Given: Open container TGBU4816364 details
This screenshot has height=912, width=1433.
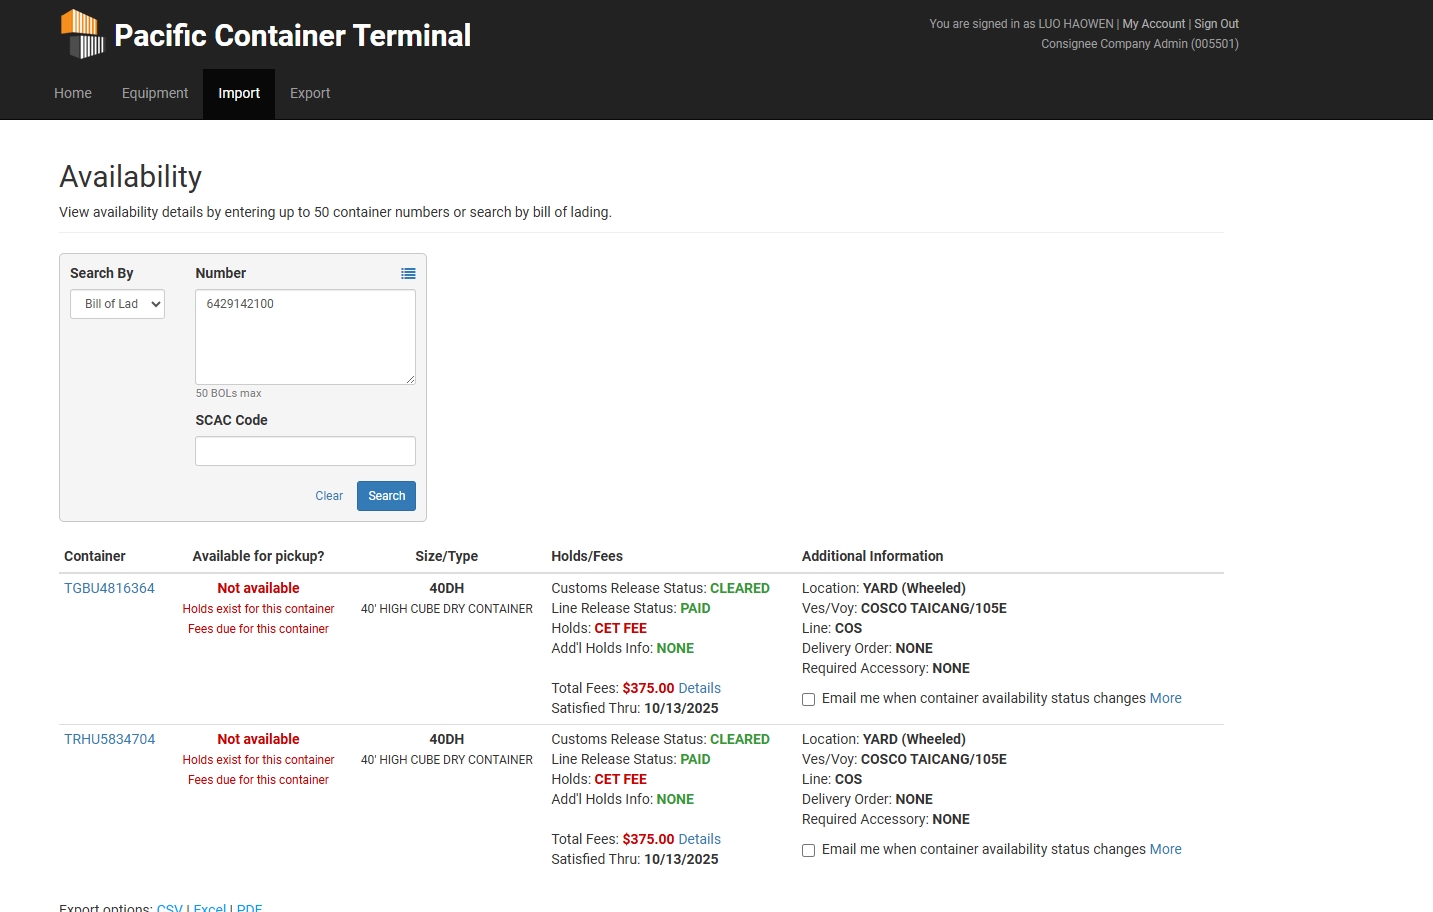Looking at the screenshot, I should coord(110,588).
